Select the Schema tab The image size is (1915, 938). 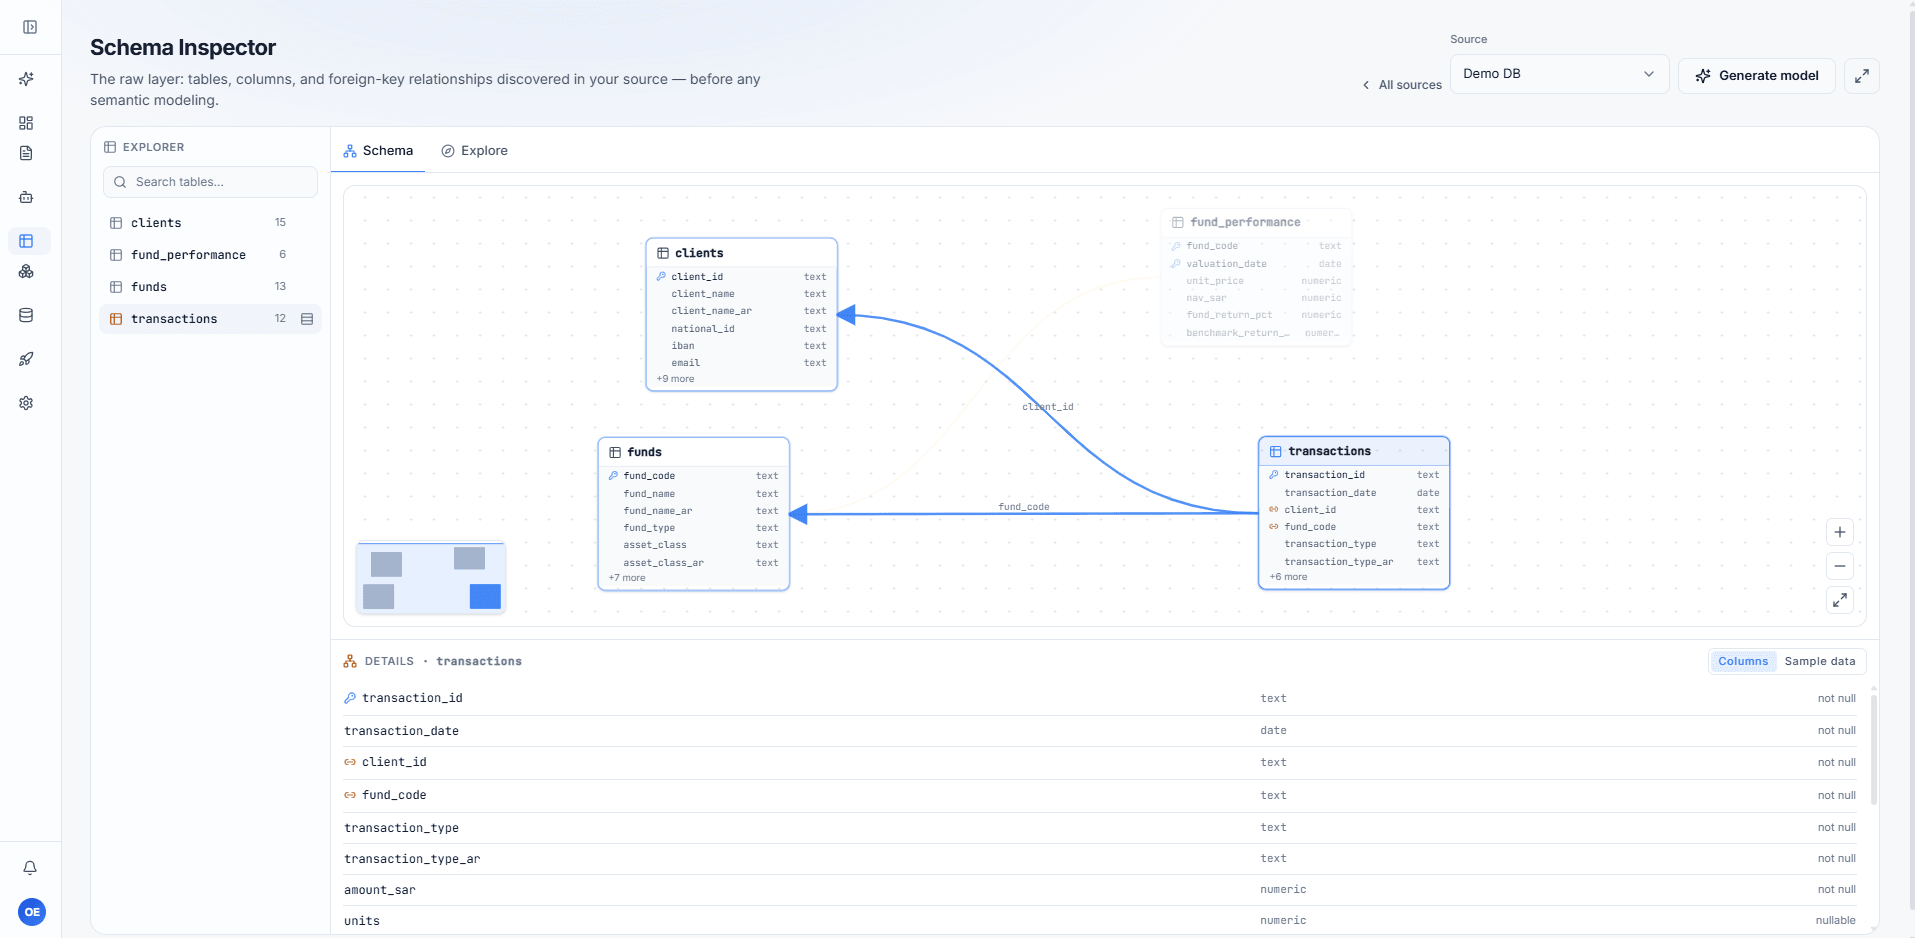(x=378, y=151)
